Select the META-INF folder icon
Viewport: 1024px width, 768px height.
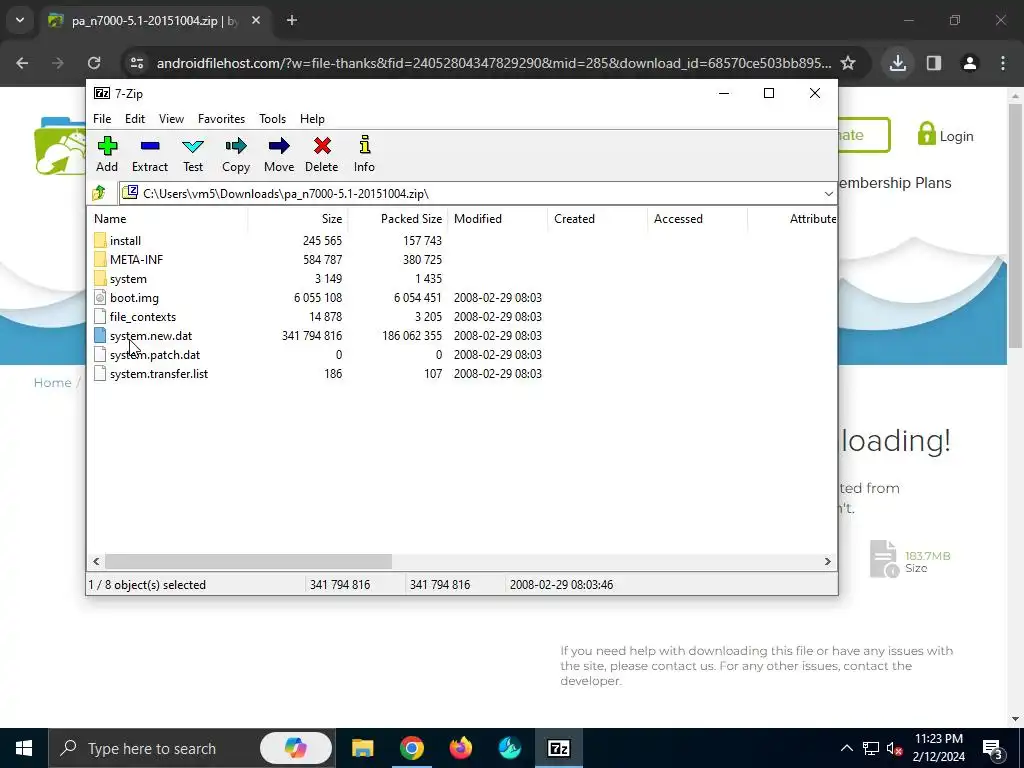tap(100, 259)
